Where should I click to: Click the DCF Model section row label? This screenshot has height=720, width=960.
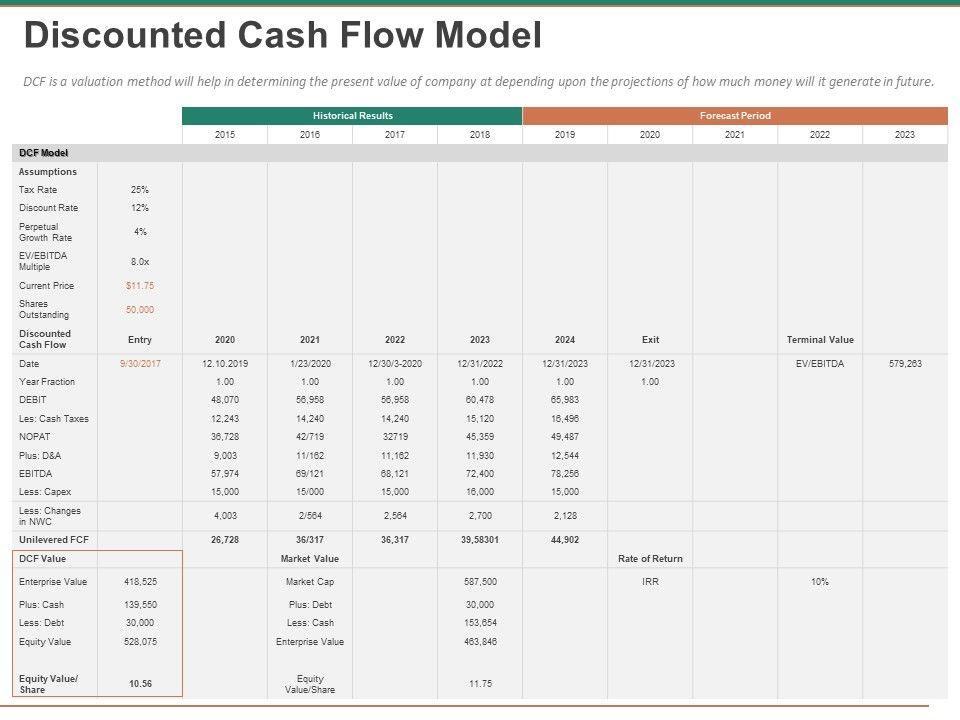click(44, 153)
